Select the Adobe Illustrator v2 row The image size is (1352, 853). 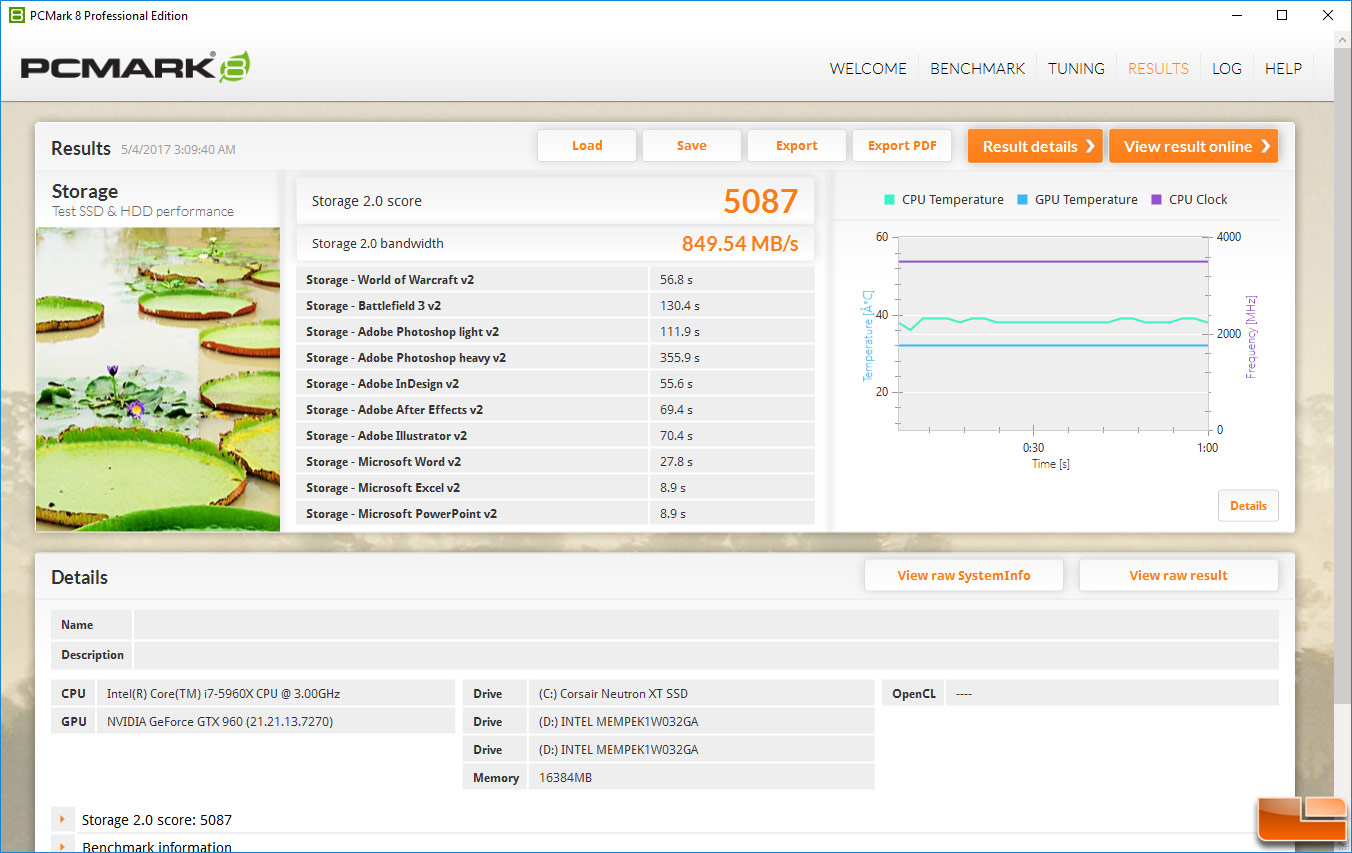(x=555, y=436)
